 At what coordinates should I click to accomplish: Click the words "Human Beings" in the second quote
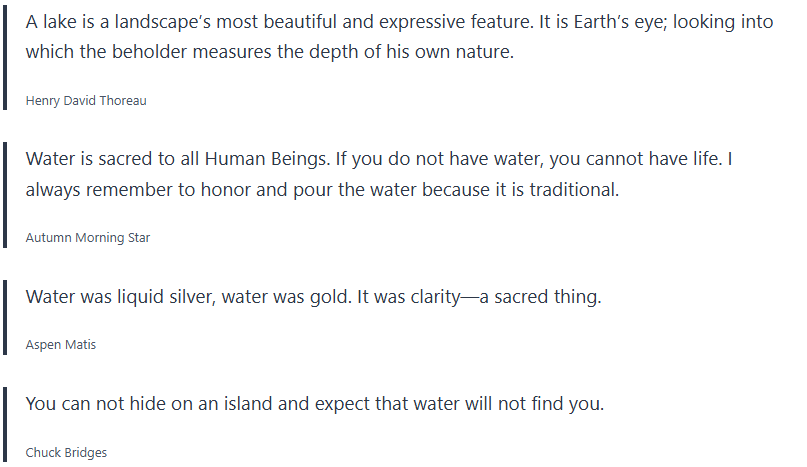[259, 160]
